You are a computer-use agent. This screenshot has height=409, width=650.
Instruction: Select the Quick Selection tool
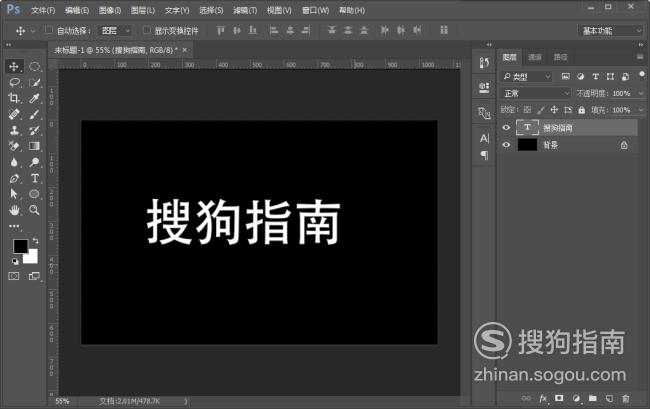34,82
